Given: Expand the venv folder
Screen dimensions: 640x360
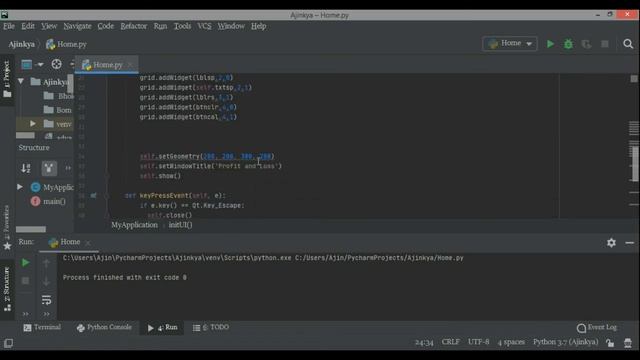Looking at the screenshot, I should click(33, 124).
